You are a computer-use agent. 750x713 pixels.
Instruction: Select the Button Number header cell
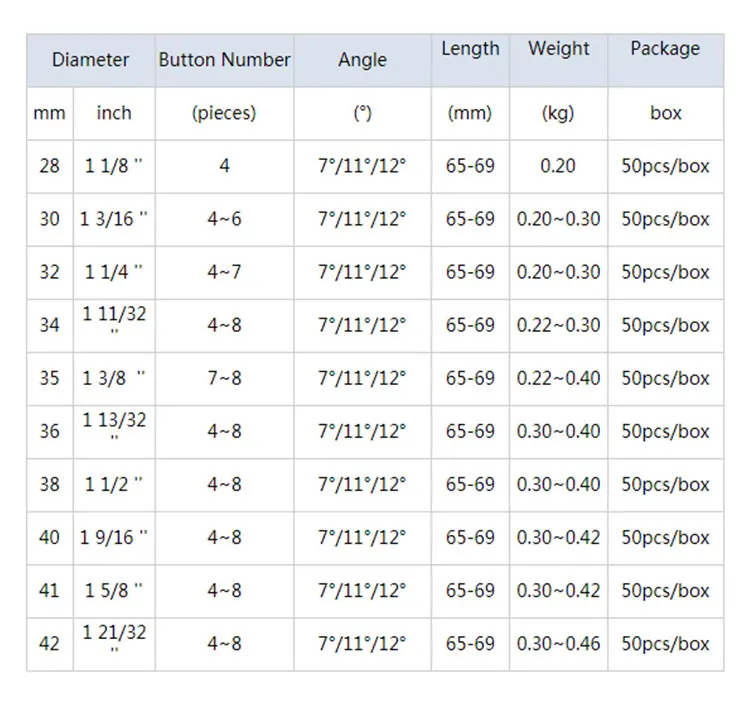(224, 60)
